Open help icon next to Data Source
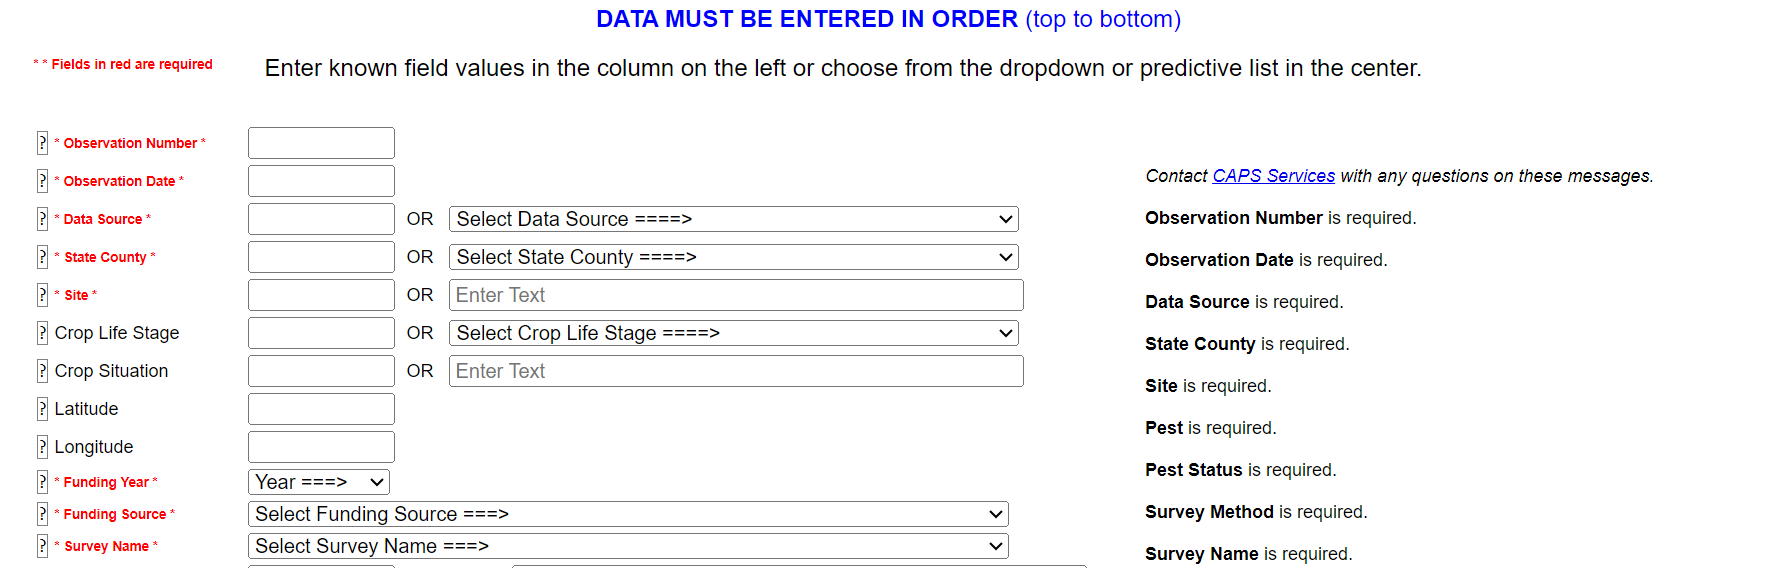 point(42,219)
